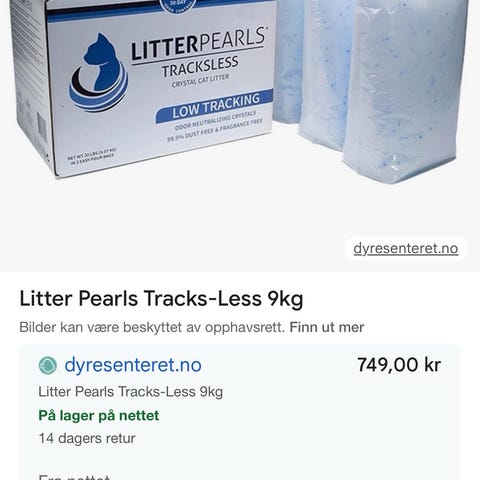
Task: Open dyresenteret.no store link in offer card
Action: click(133, 365)
